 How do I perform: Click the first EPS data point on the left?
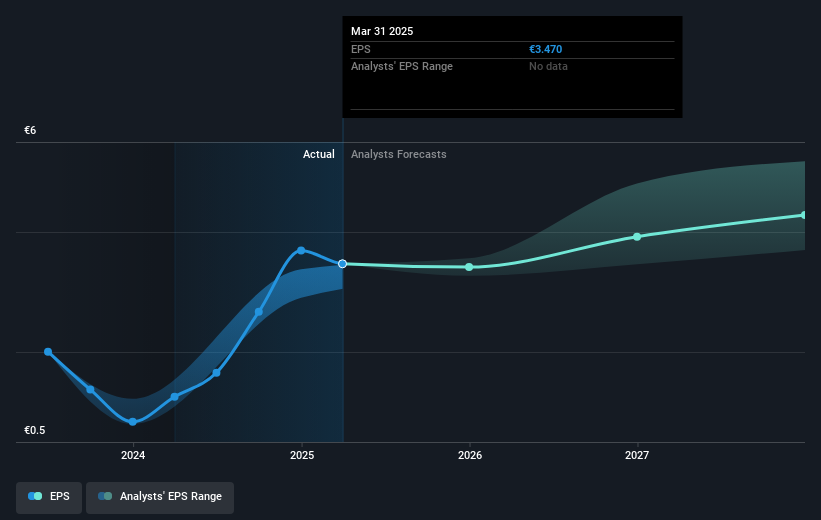(x=48, y=352)
